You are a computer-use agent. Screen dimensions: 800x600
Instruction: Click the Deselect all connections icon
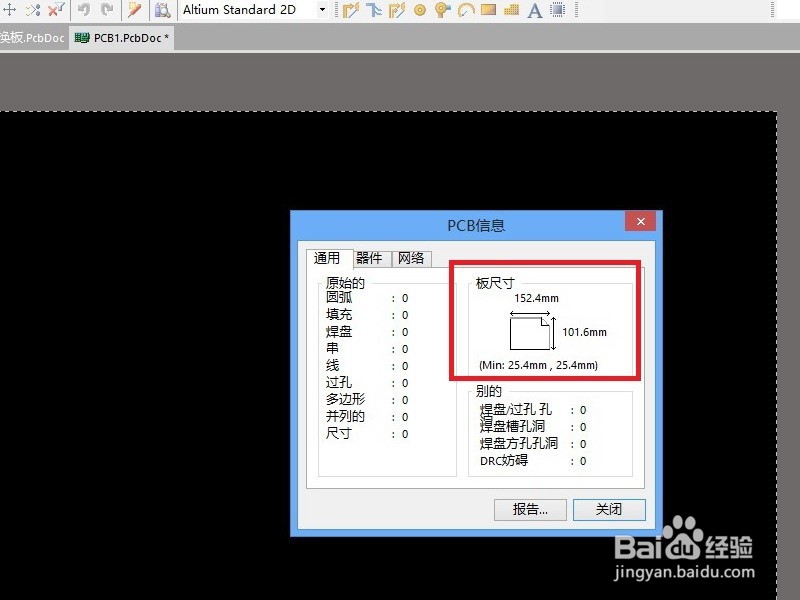tap(33, 9)
